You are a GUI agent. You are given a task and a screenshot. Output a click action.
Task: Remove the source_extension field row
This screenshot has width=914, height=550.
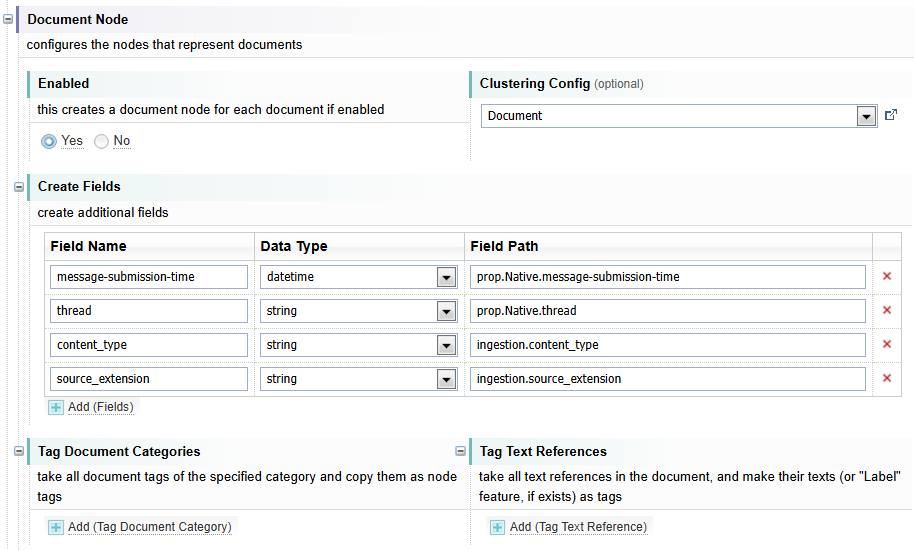pos(886,379)
